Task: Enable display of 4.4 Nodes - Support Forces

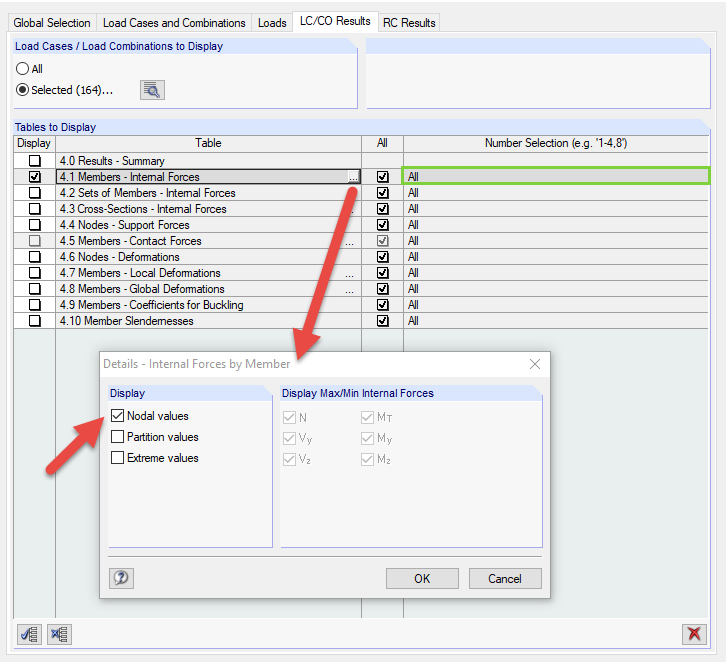Action: 35,225
